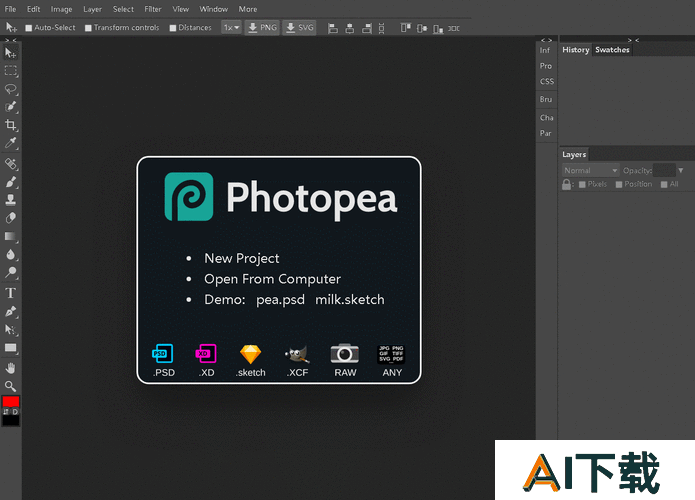Click the align bottom edges icon
695x500 pixels.
(438, 28)
